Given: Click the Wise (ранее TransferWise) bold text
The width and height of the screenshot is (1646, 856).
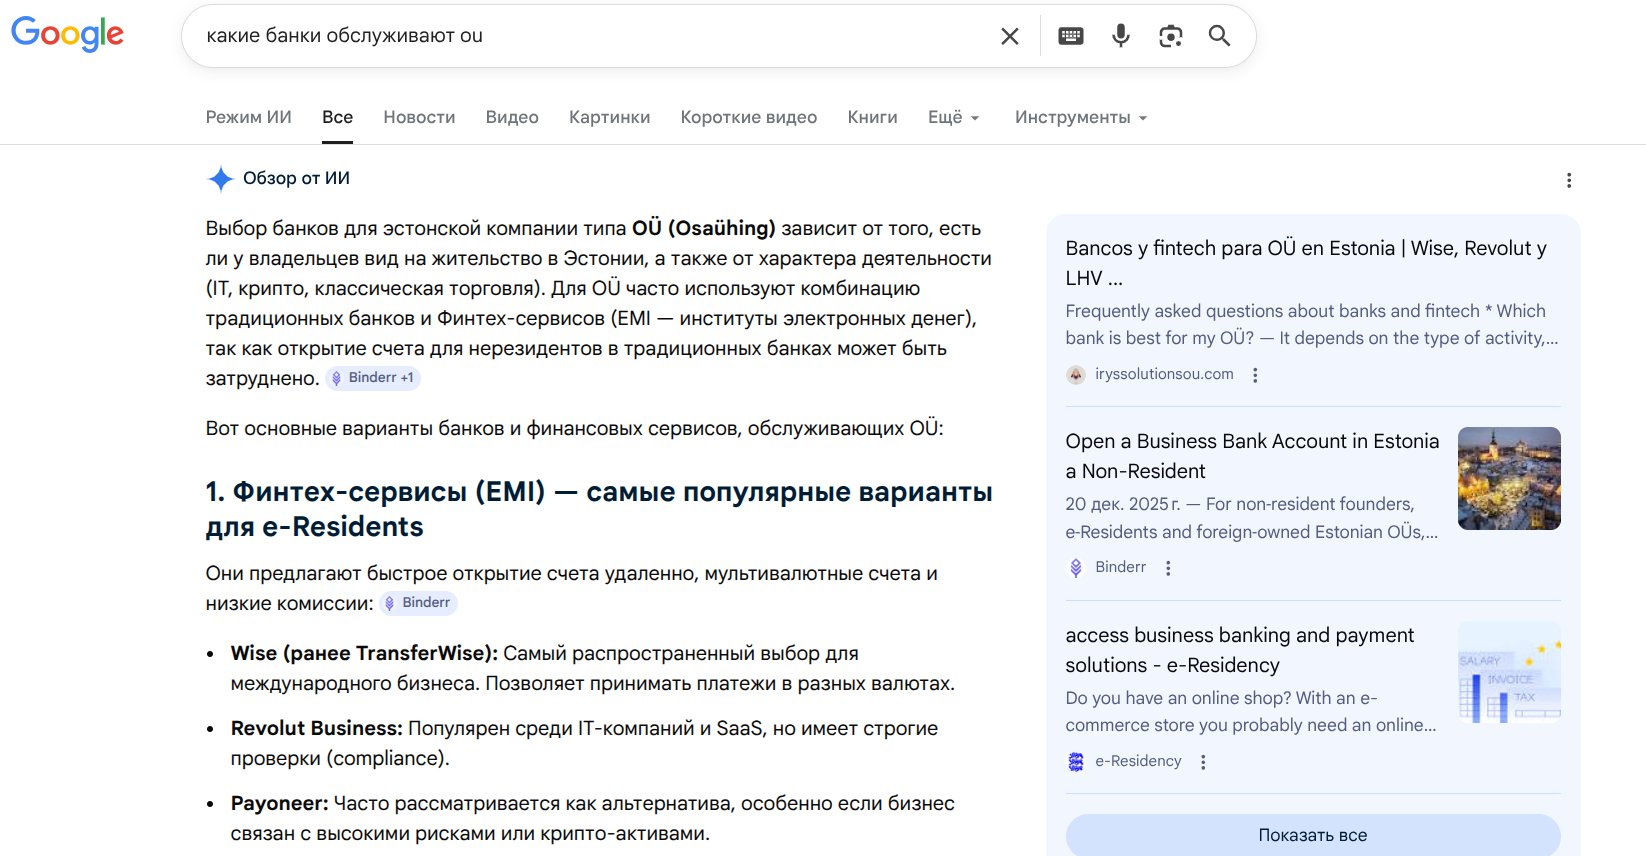Looking at the screenshot, I should point(364,653).
